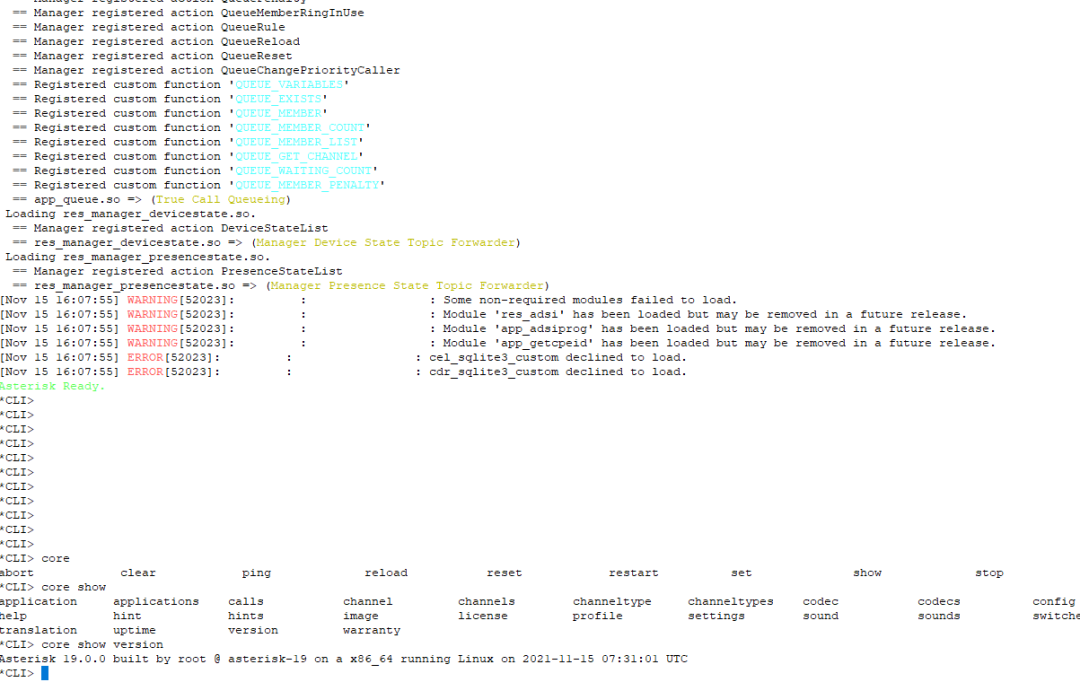Select the 'Asterisk Ready.' green status line

tap(52, 386)
